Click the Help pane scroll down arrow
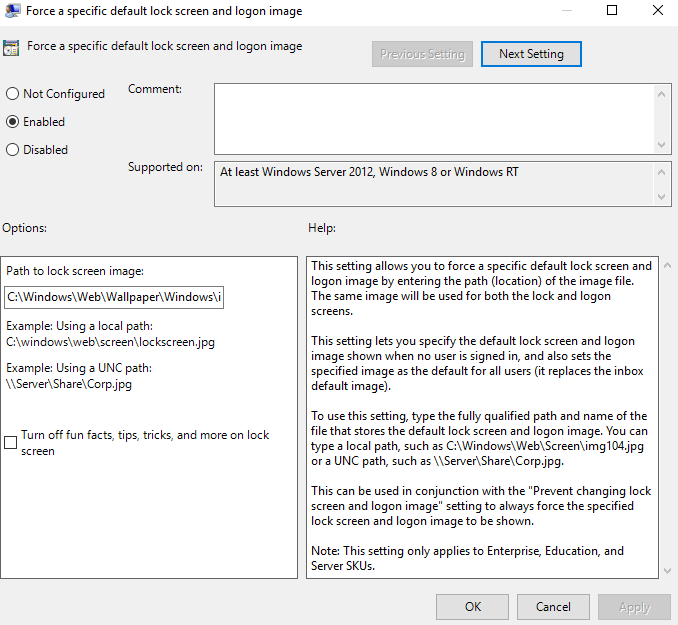 668,571
